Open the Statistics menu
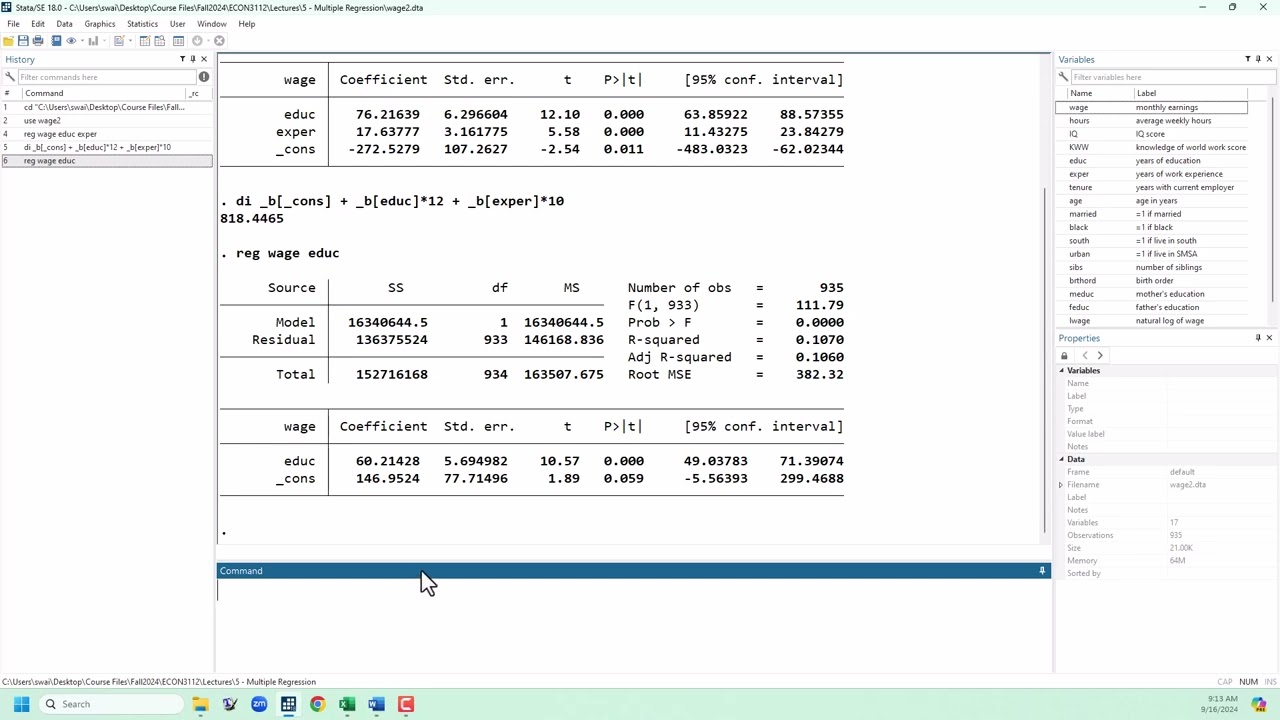 142,24
